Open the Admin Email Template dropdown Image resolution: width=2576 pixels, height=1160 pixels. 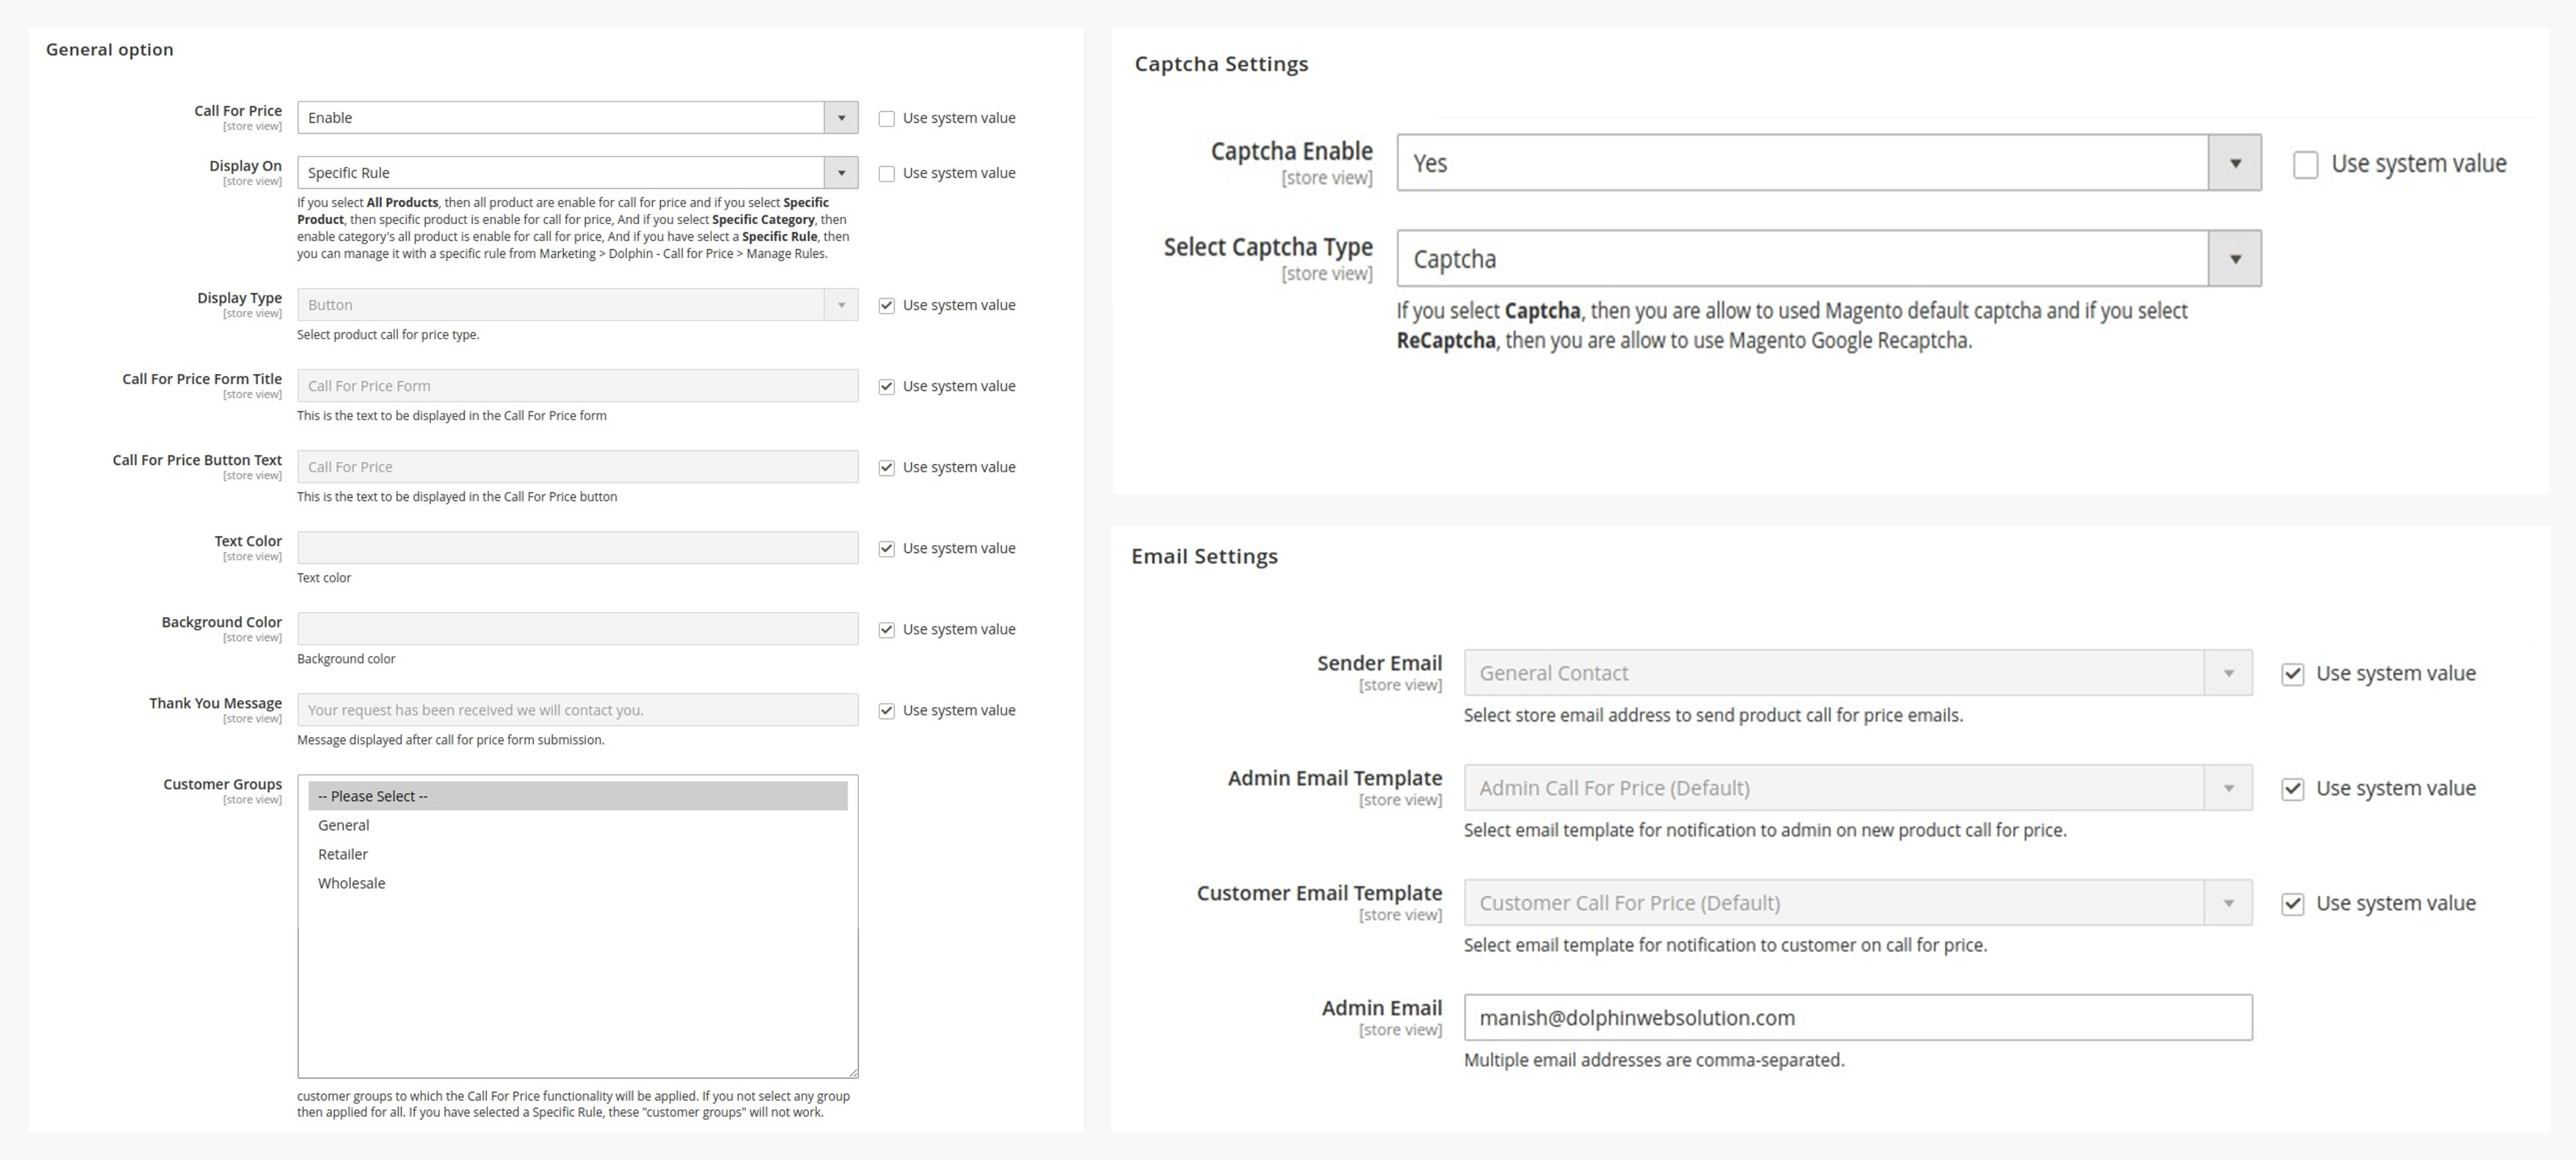pyautogui.click(x=1858, y=788)
